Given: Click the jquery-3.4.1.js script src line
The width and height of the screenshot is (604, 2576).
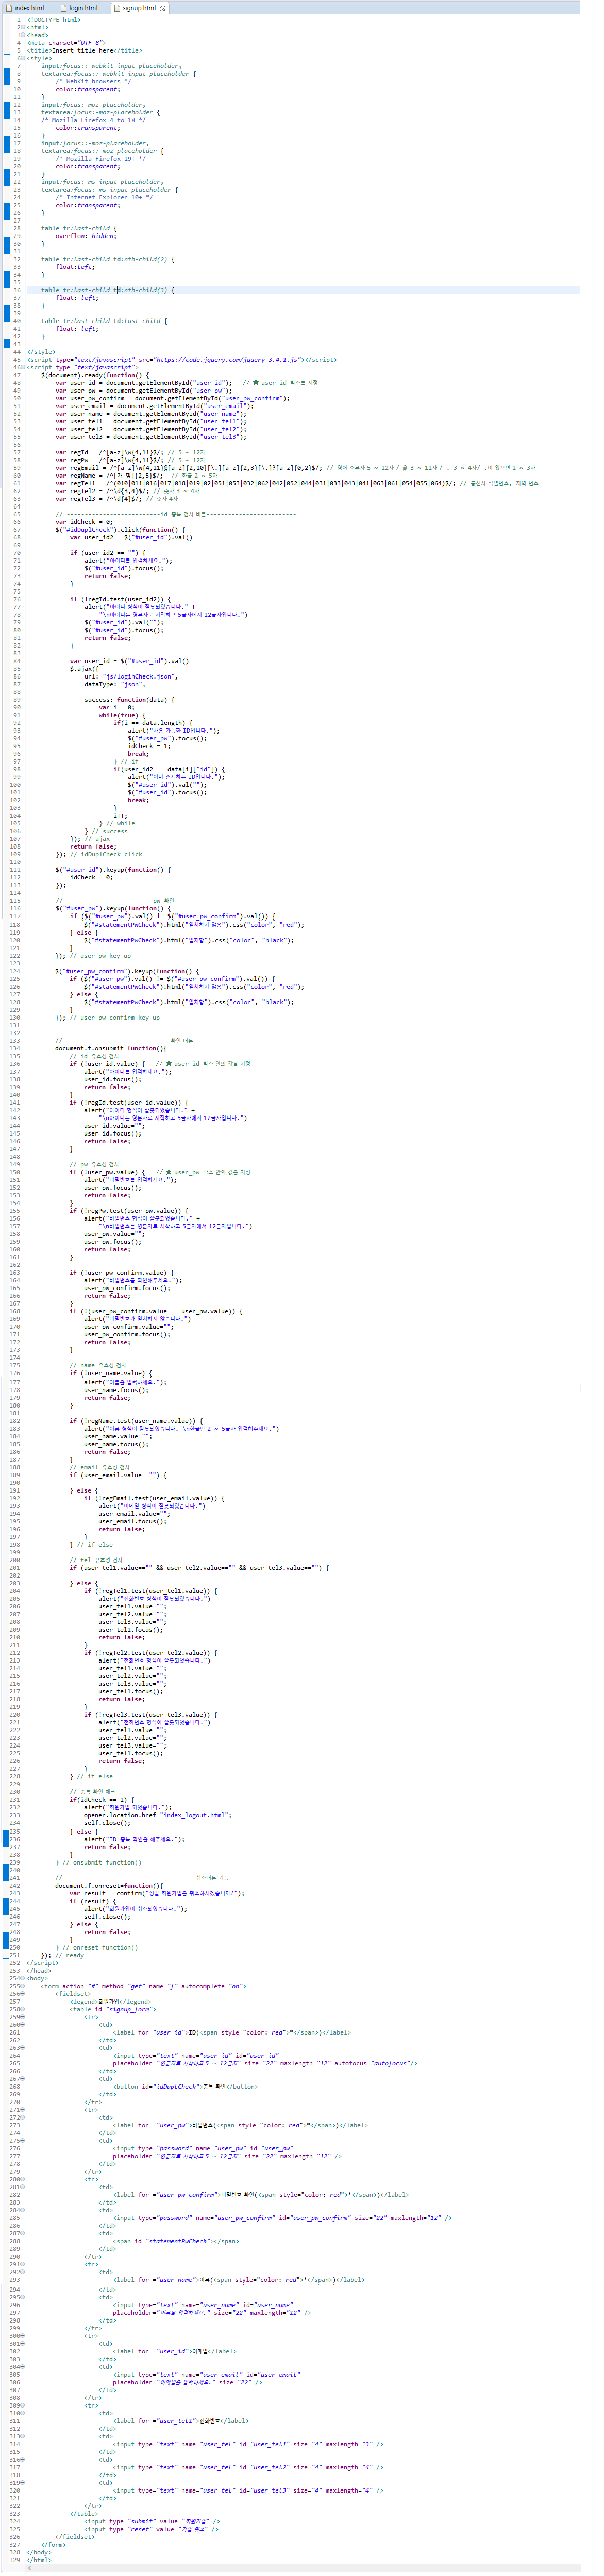Looking at the screenshot, I should click(181, 359).
